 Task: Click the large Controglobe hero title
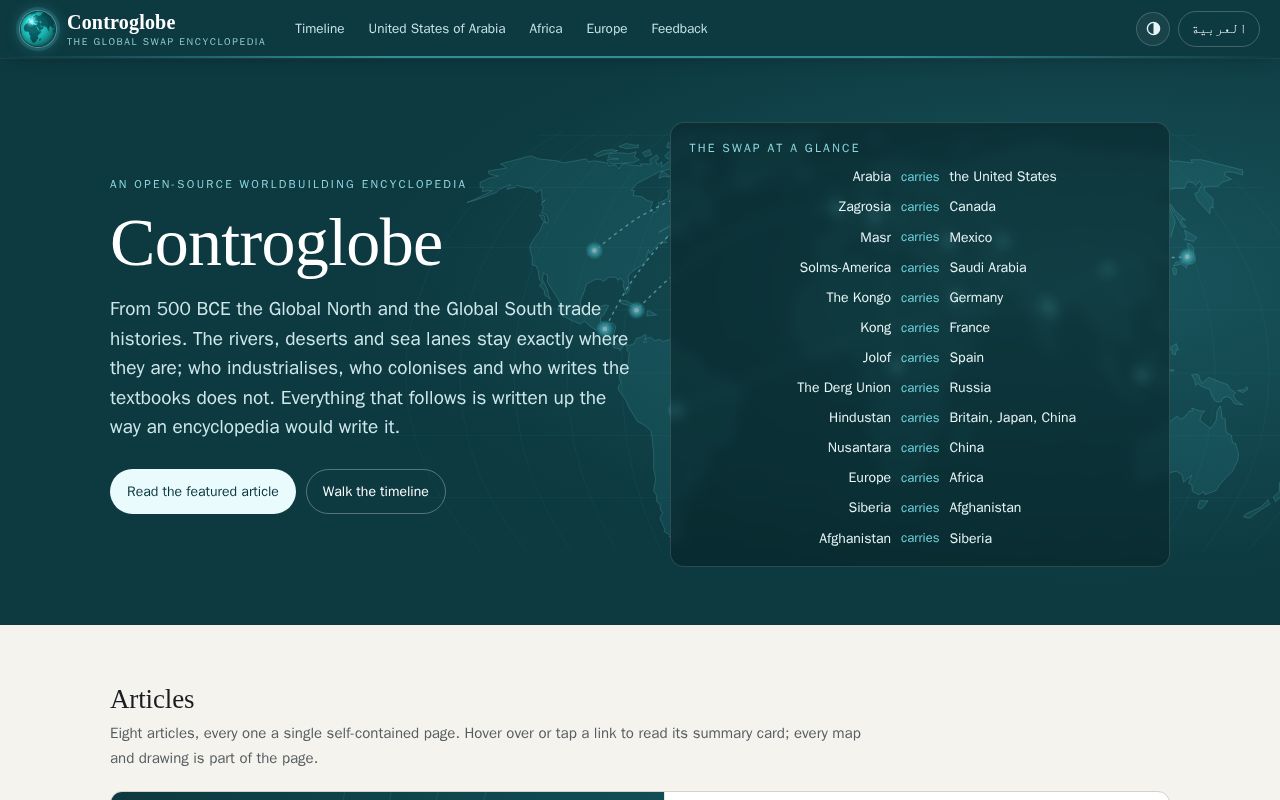point(276,243)
